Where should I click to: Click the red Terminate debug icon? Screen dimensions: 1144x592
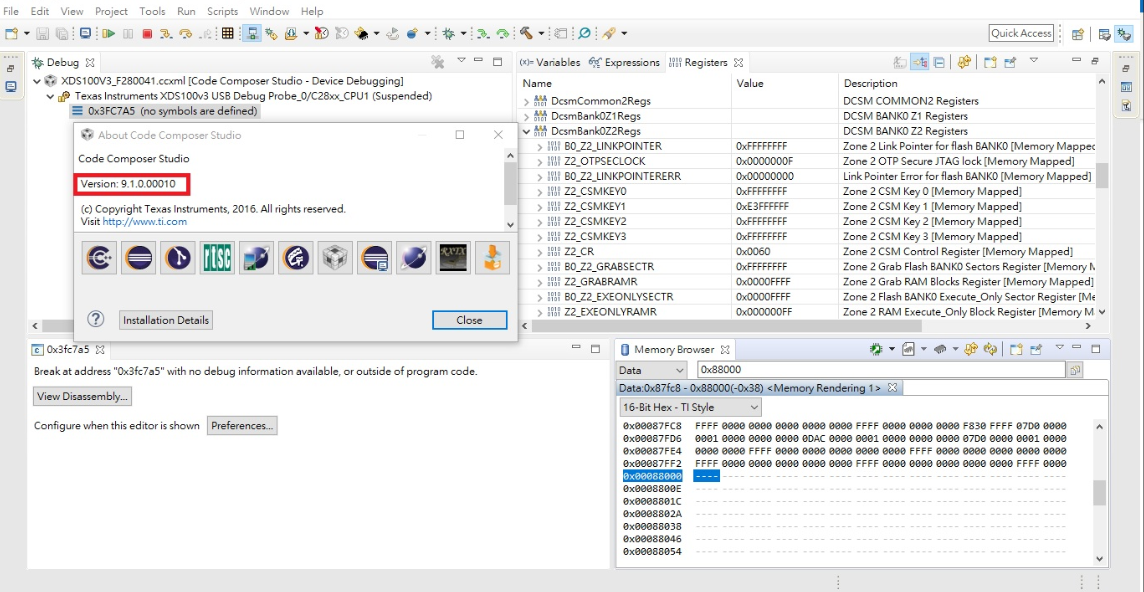147,34
